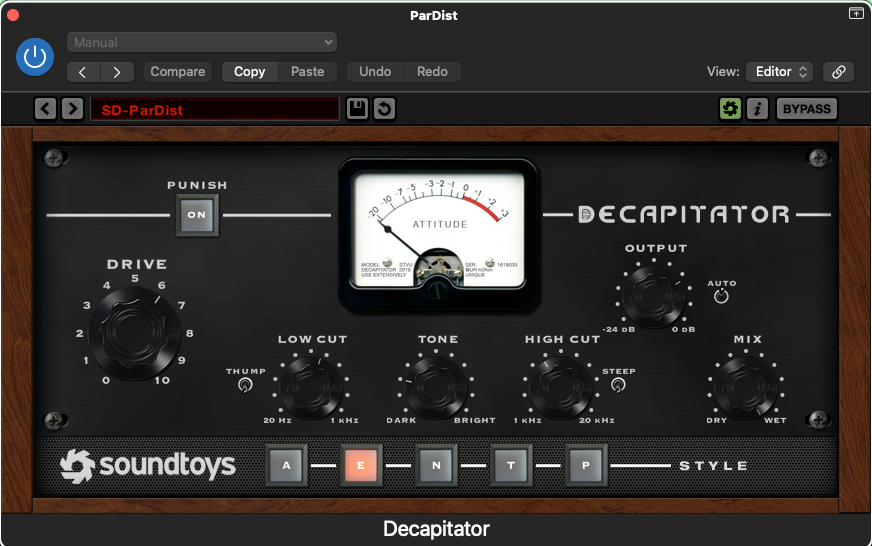
Task: Select the lit style E button
Action: click(x=361, y=465)
